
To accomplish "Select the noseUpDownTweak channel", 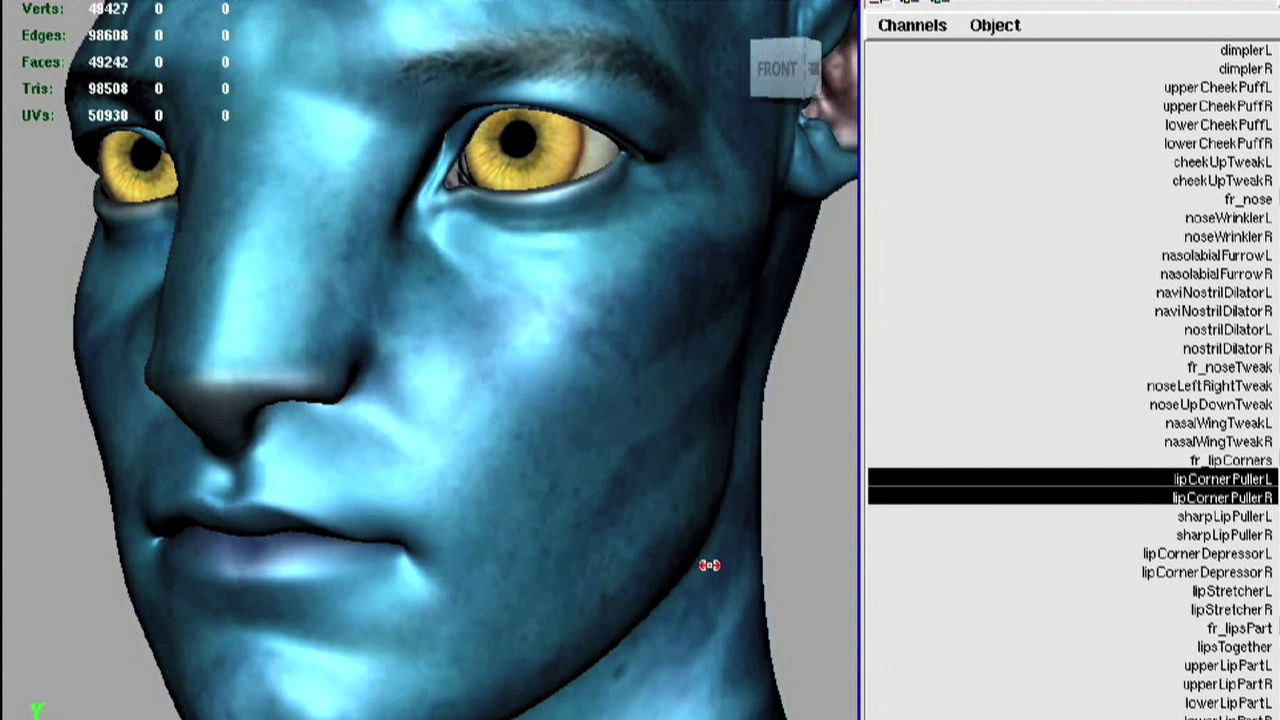I will pos(1210,405).
